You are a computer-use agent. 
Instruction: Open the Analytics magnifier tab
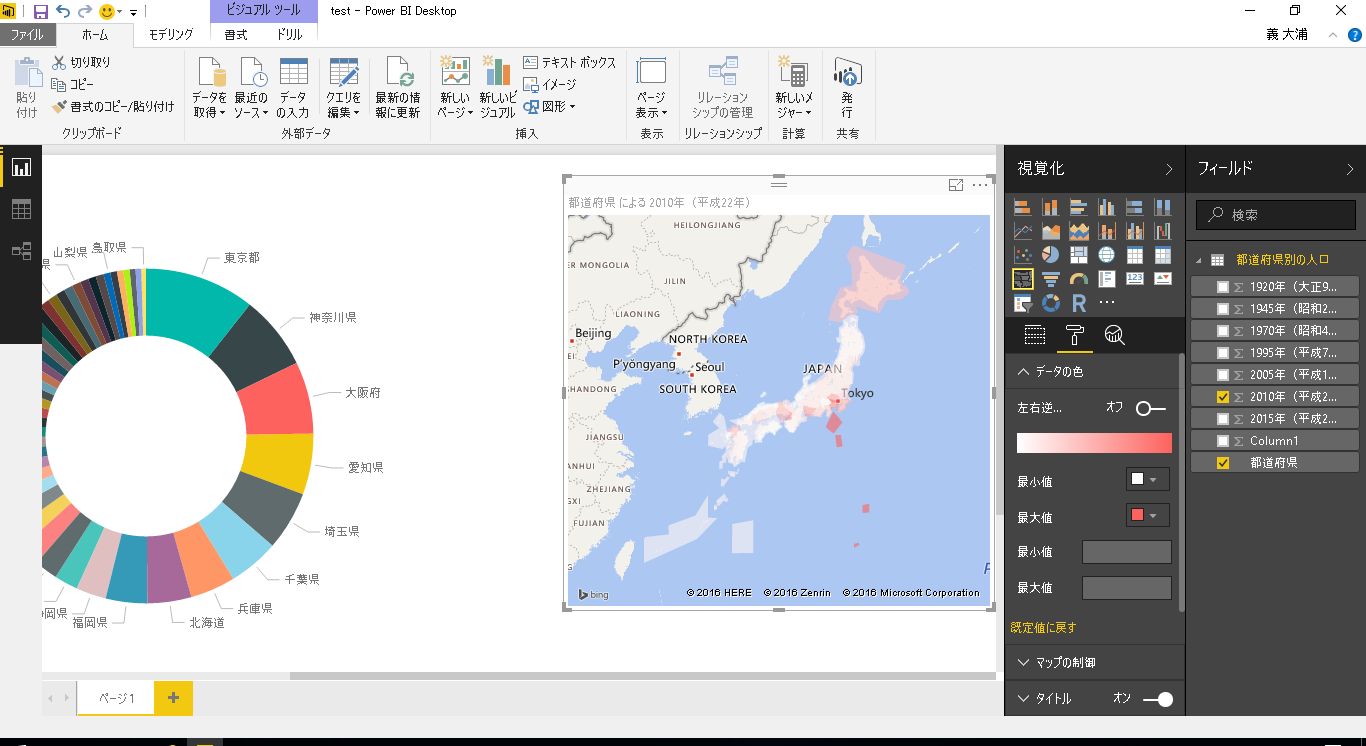1114,335
